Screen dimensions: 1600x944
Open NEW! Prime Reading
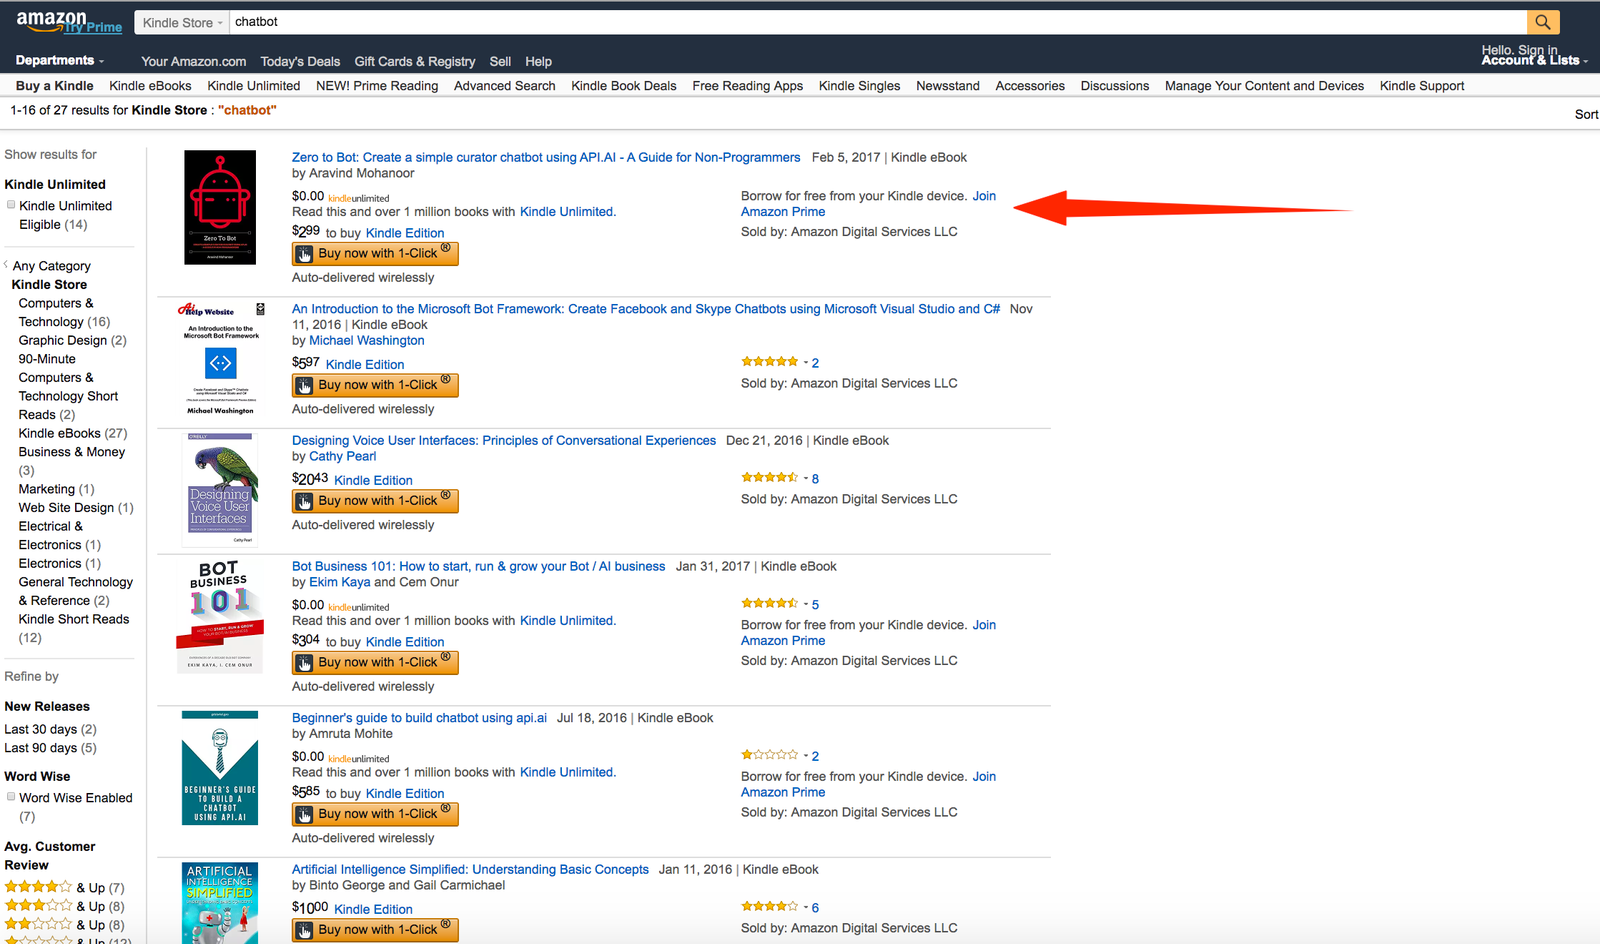(x=377, y=86)
